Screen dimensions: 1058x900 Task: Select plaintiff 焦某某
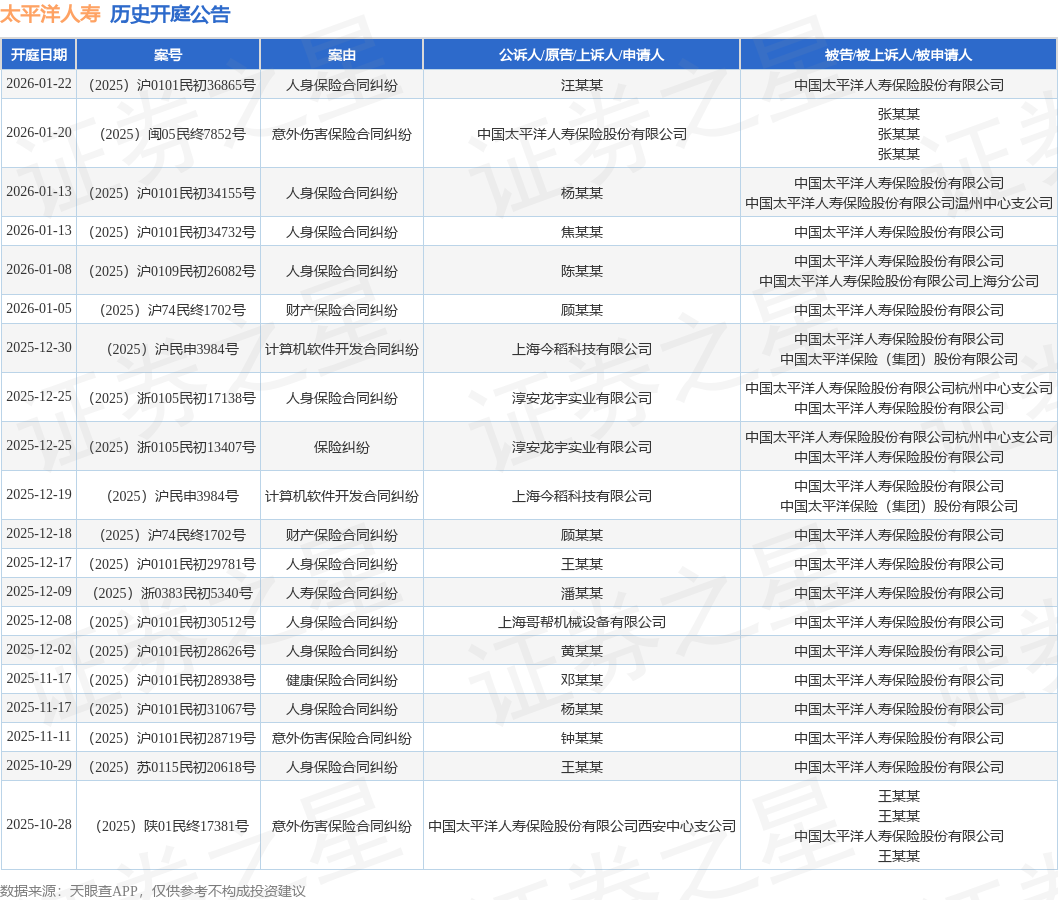point(582,233)
